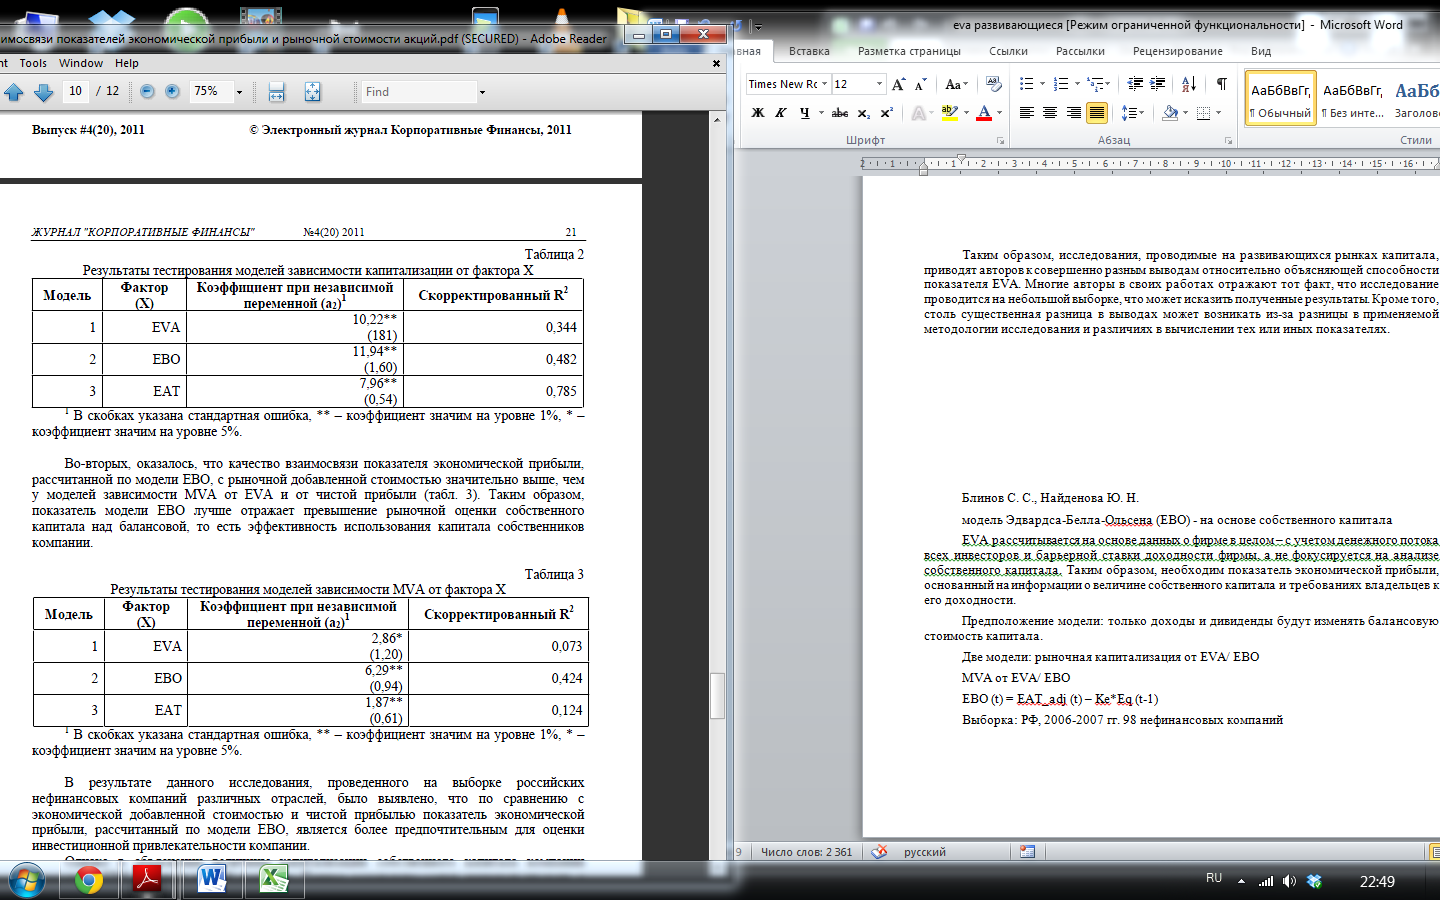1440x900 pixels.
Task: Switch to the Разметка страницы tab
Action: click(909, 51)
